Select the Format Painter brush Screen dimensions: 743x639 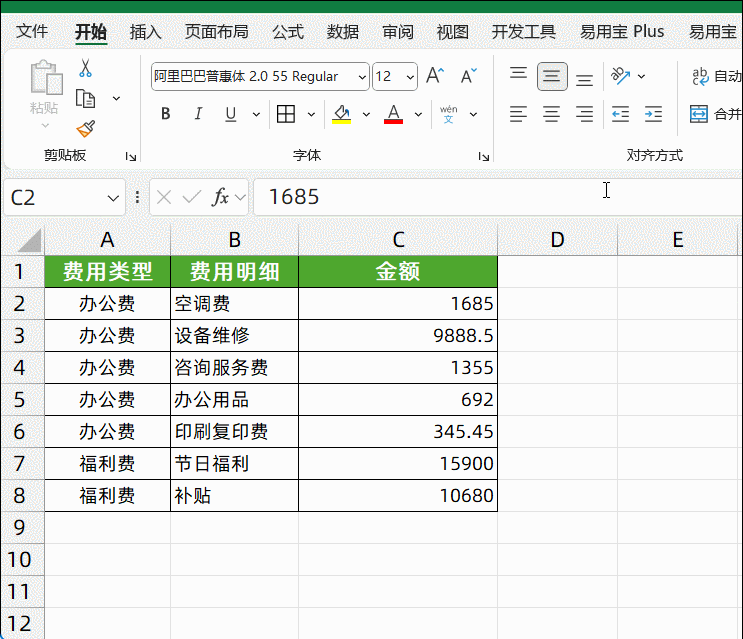tap(86, 128)
